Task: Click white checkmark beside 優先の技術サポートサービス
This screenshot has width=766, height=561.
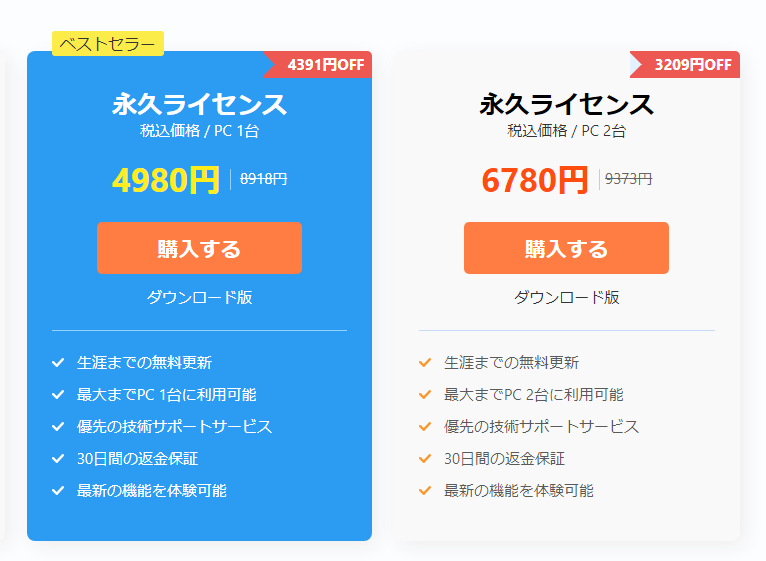Action: tap(58, 427)
